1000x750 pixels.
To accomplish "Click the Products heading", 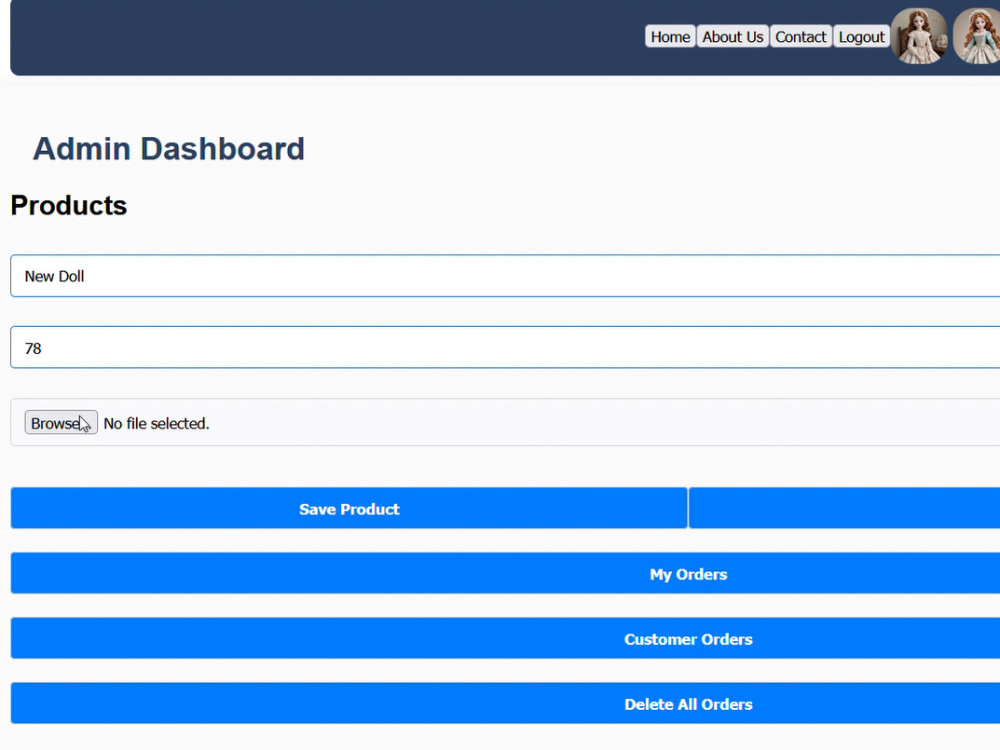I will click(69, 205).
